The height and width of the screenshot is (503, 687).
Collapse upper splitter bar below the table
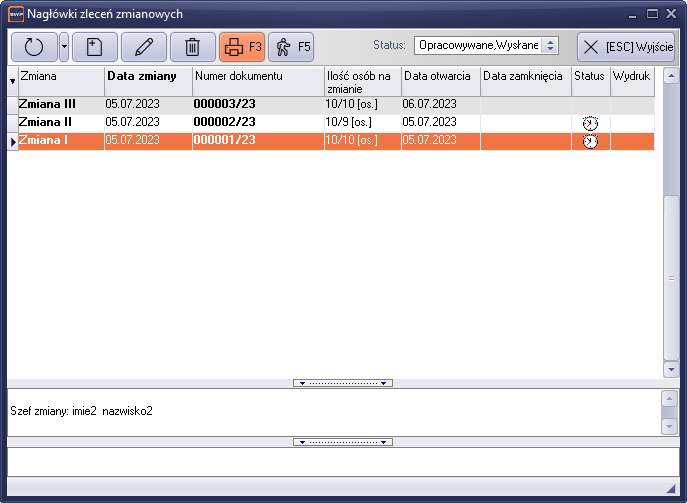pos(343,383)
